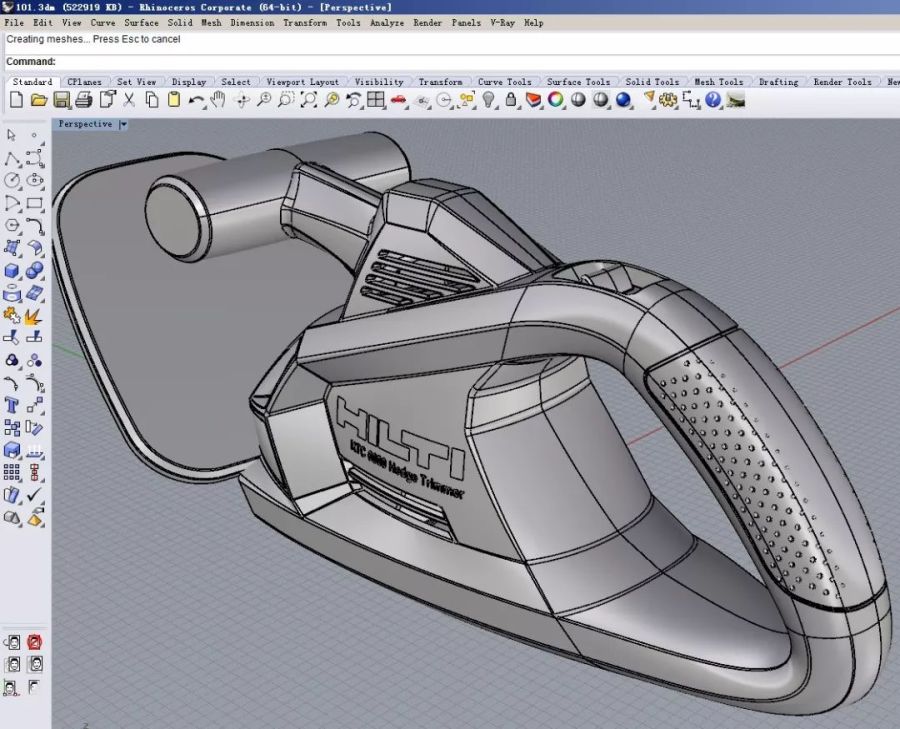The image size is (900, 729).
Task: Click the Explode tool icon
Action: (x=34, y=317)
